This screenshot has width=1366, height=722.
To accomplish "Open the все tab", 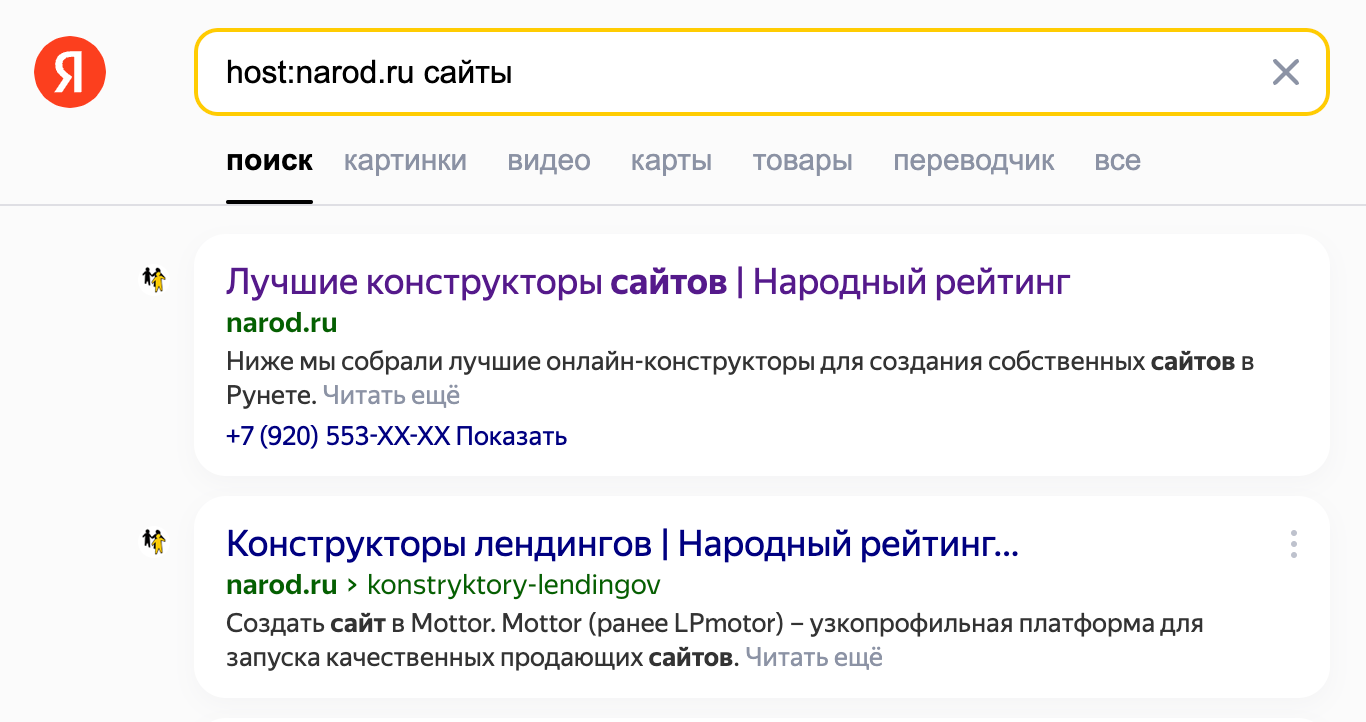I will tap(1117, 160).
